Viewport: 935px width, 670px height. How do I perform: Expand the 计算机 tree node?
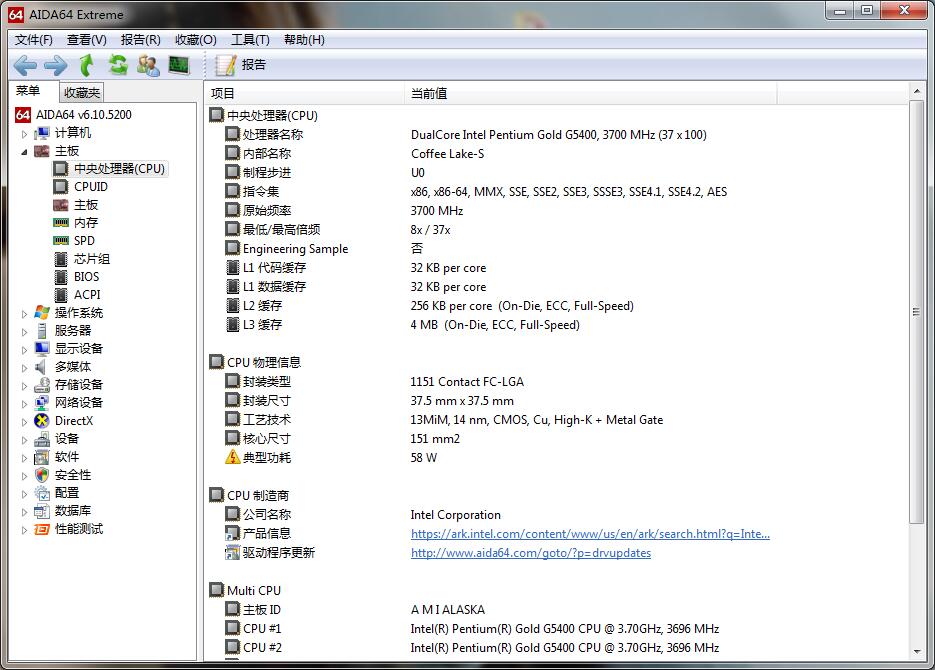pos(24,134)
